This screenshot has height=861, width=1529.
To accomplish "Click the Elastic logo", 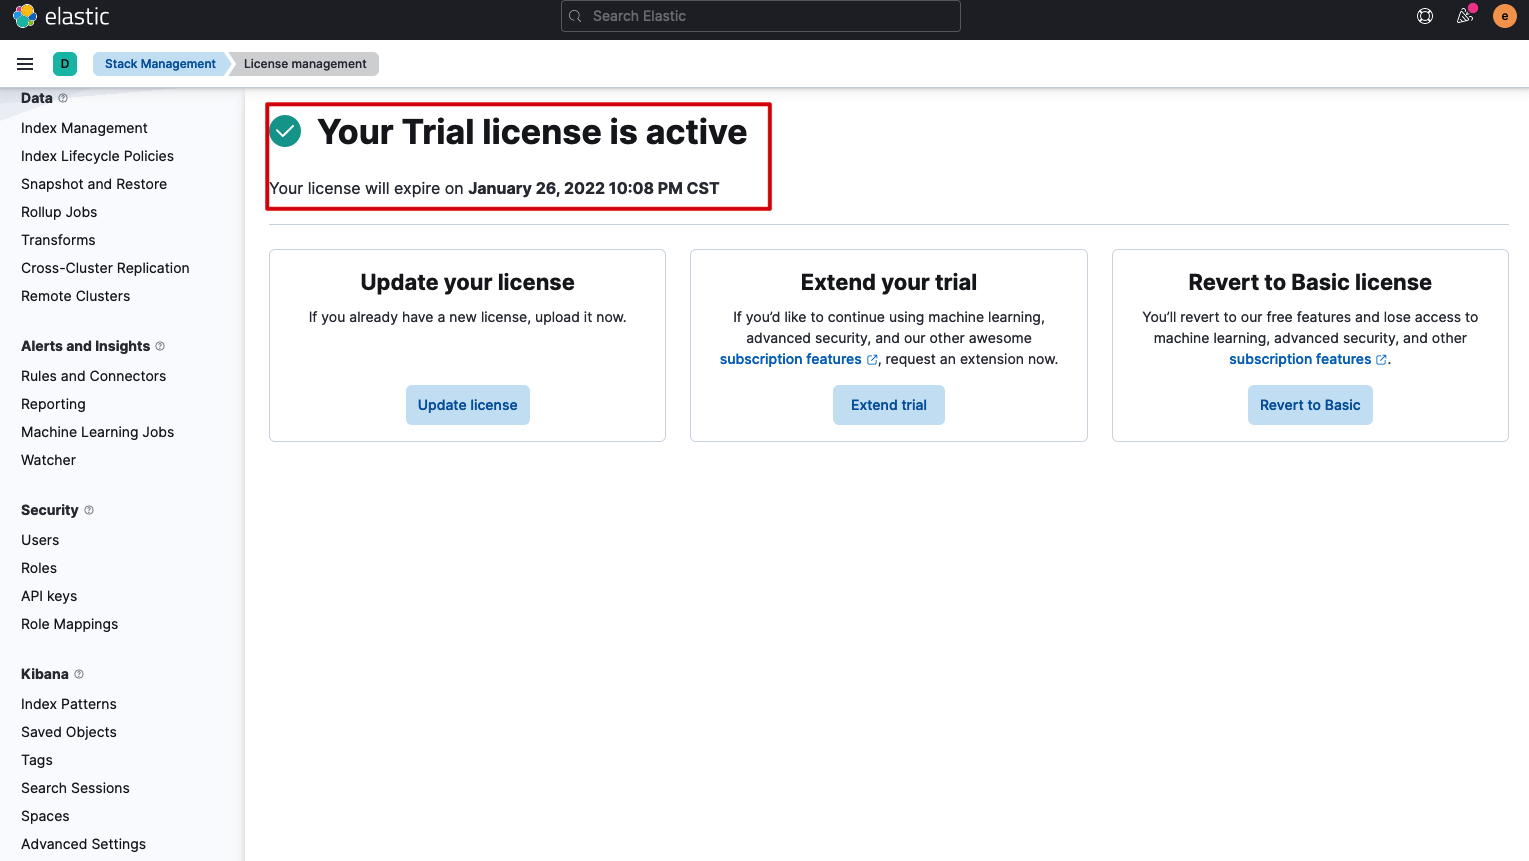I will [61, 16].
